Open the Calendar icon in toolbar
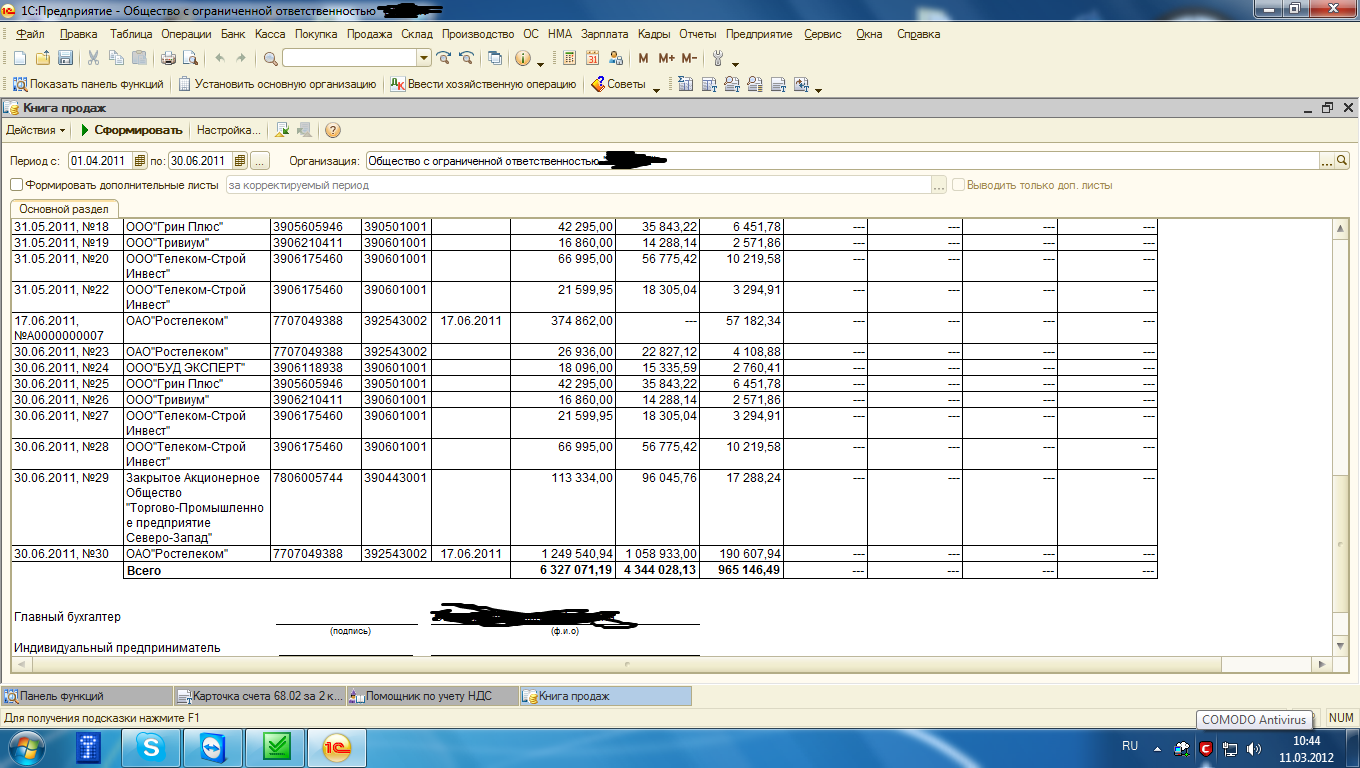The width and height of the screenshot is (1360, 768). 592,58
